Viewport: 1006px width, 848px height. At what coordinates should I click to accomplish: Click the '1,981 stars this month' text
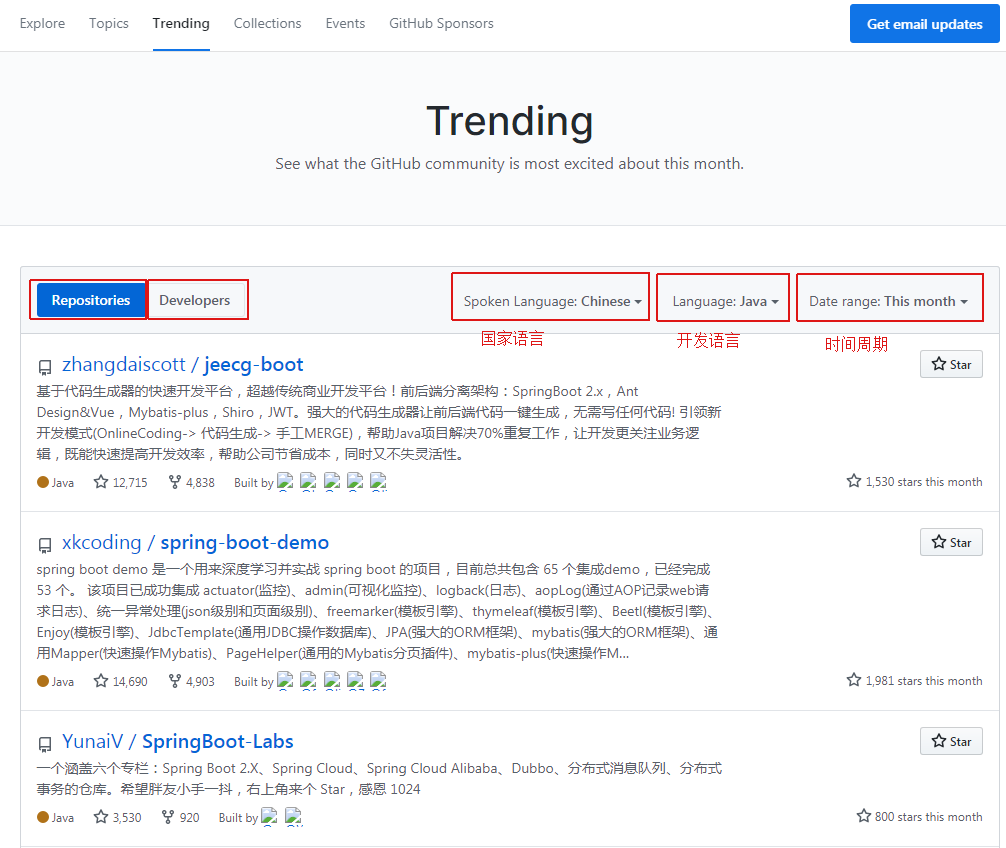924,681
